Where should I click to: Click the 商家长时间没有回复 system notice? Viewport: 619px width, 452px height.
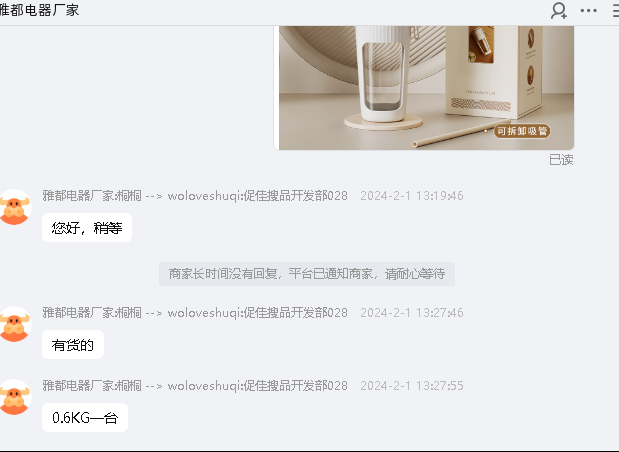307,274
